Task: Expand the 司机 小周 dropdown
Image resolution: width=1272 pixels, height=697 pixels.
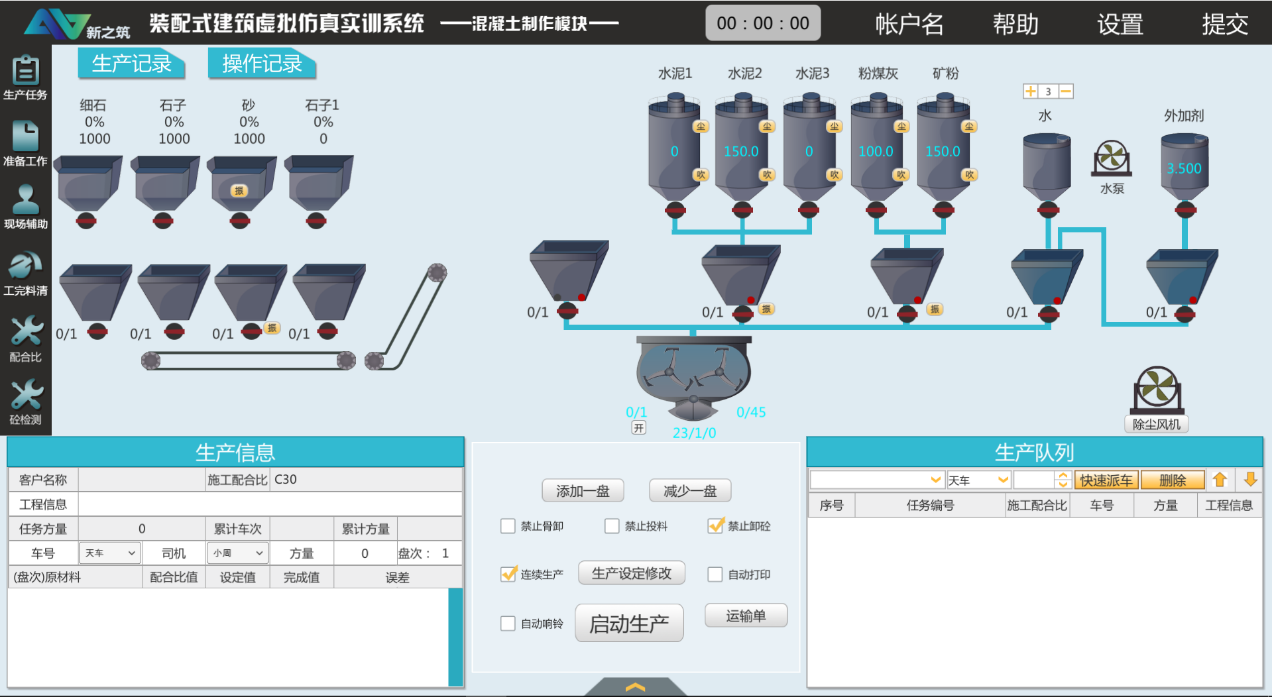Action: point(239,553)
